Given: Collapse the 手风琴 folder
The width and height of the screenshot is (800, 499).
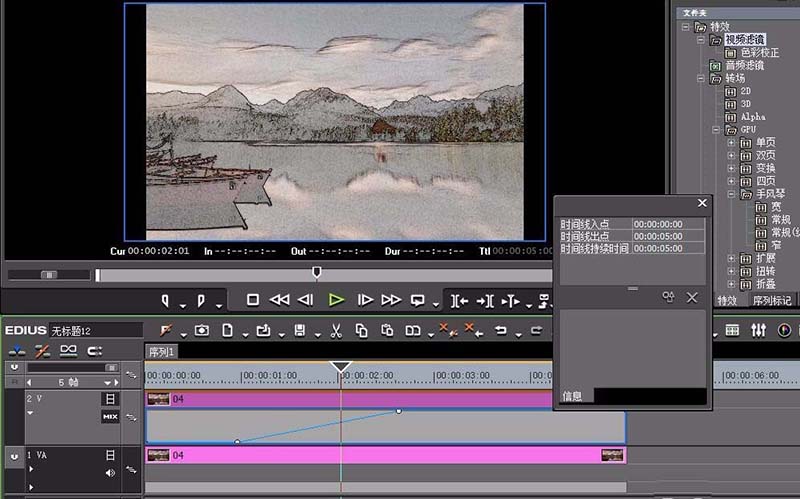Looking at the screenshot, I should (x=731, y=194).
